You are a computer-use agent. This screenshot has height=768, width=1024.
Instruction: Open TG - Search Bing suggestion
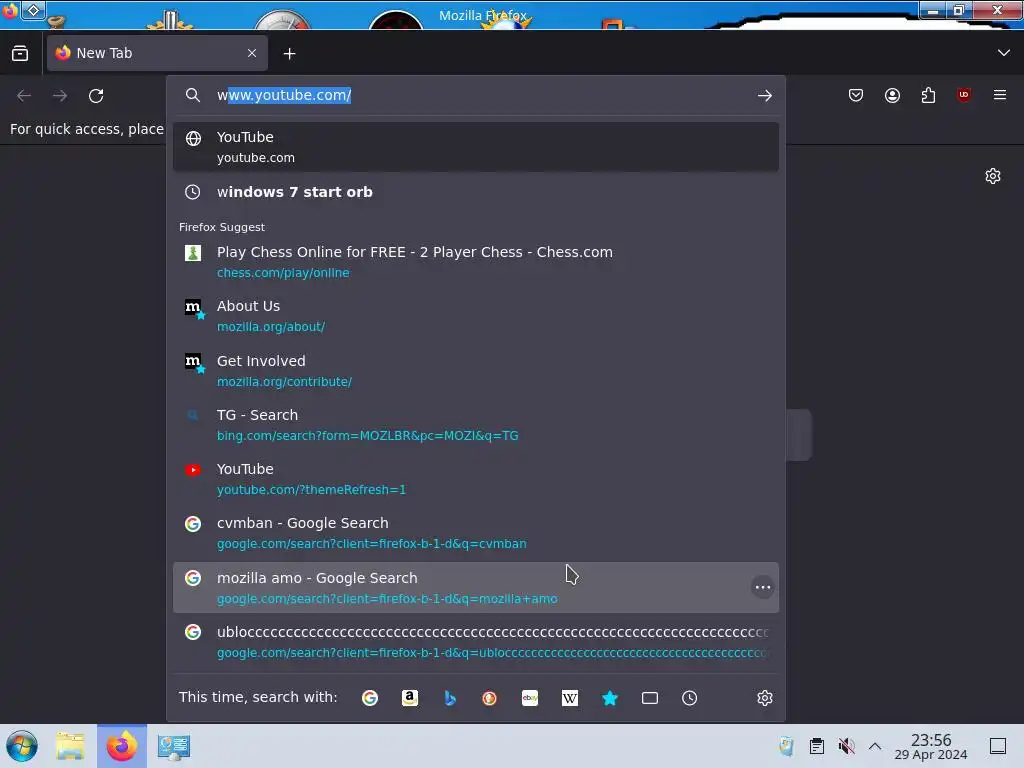tap(475, 425)
